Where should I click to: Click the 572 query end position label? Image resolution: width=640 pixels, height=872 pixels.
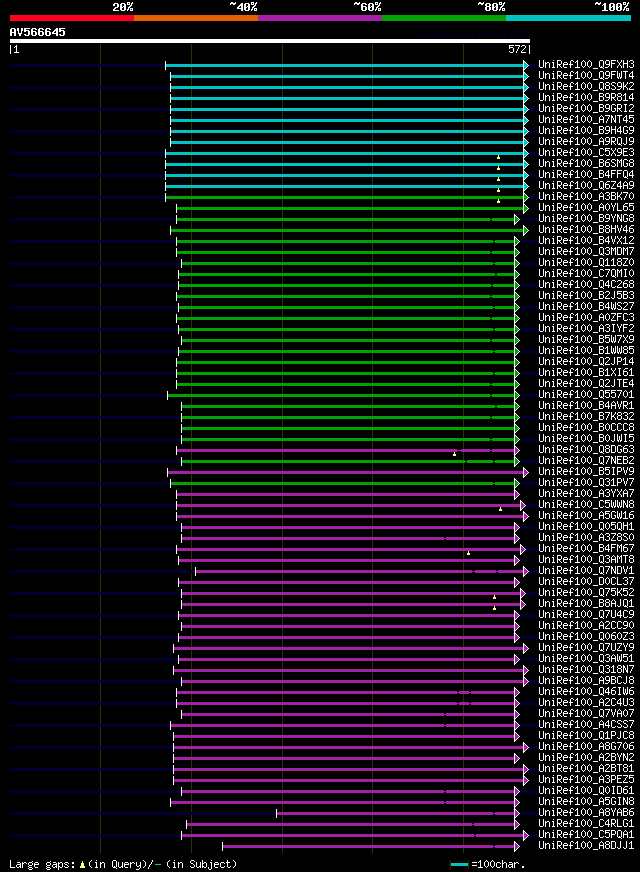click(517, 49)
